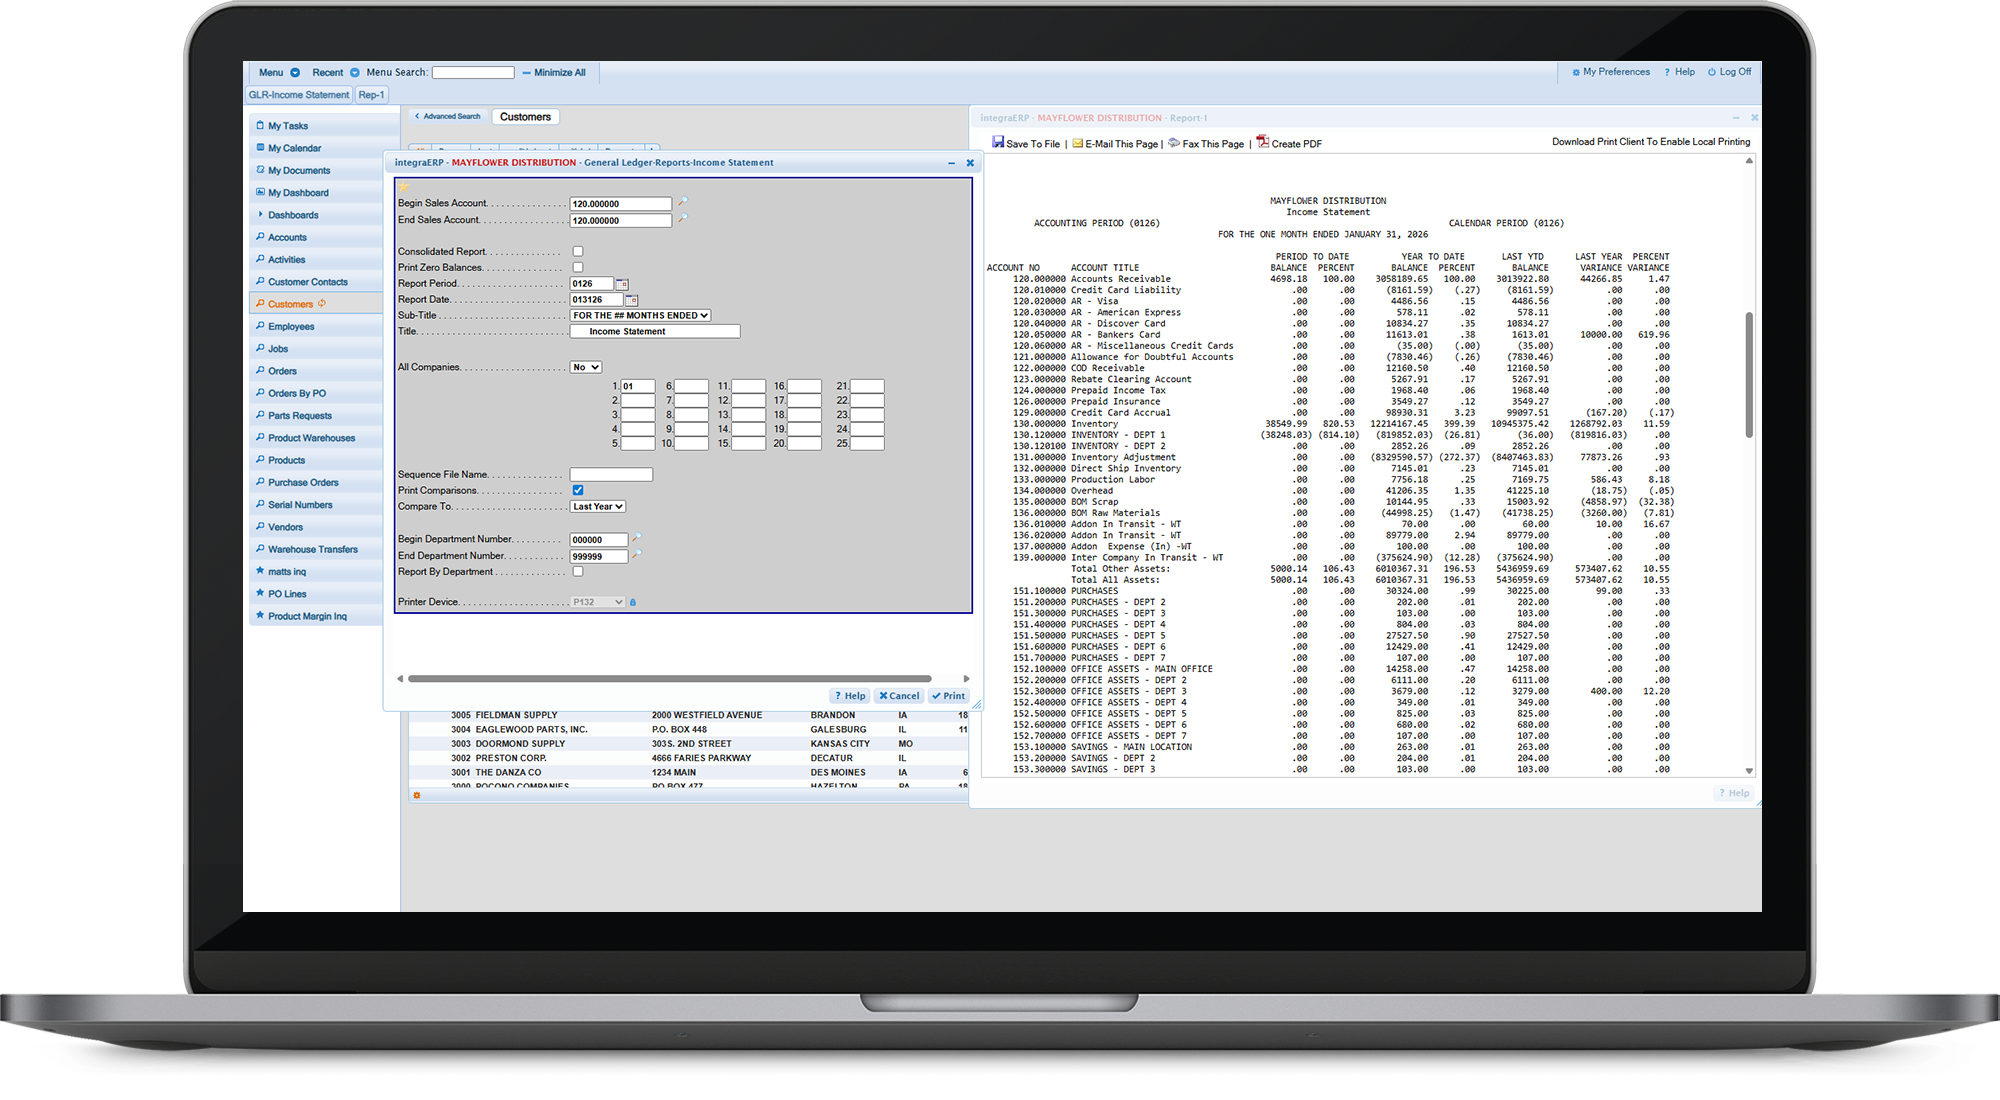This screenshot has height=1100, width=2000.
Task: Open lookup for Begin Sales Account
Action: [x=683, y=202]
